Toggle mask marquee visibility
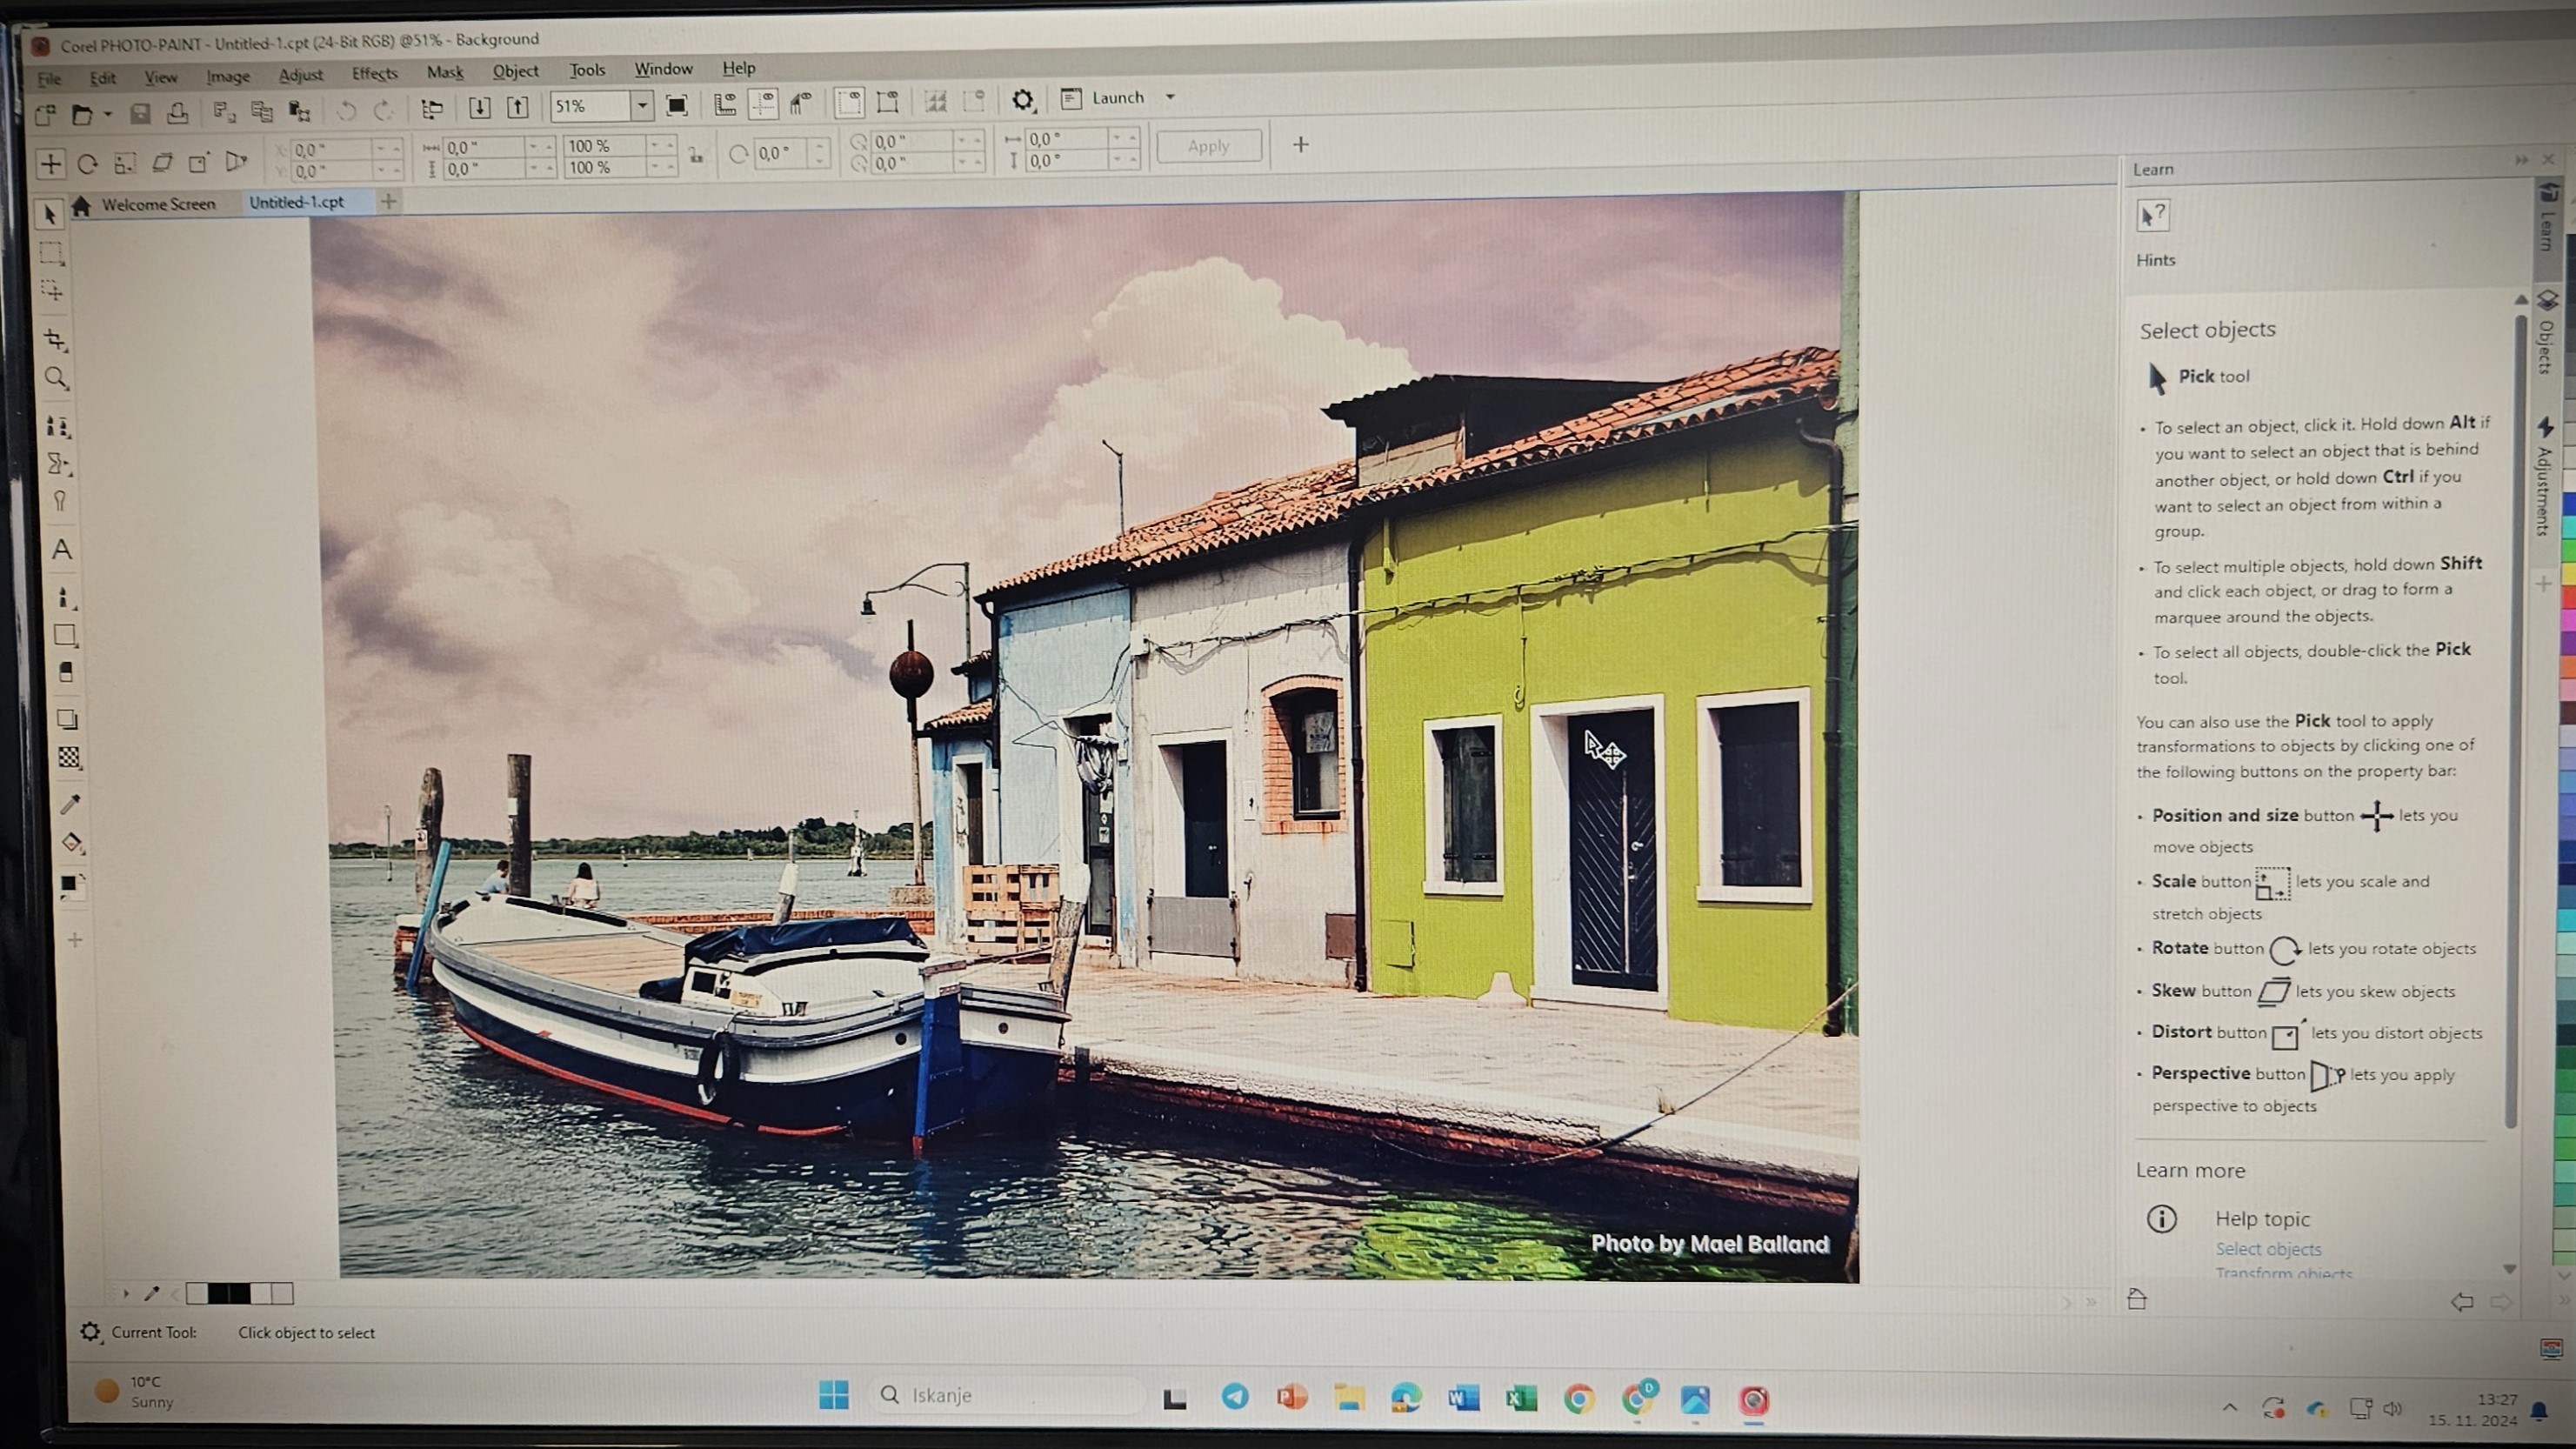Viewport: 2576px width, 1449px height. (849, 102)
